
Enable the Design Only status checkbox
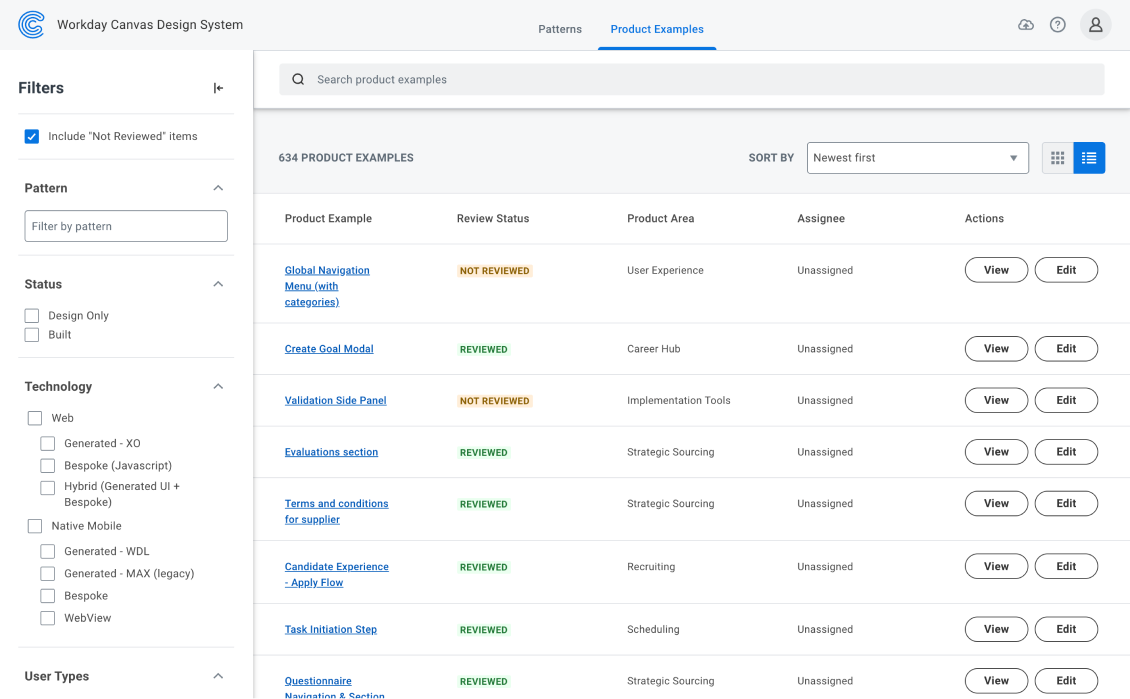click(x=32, y=316)
